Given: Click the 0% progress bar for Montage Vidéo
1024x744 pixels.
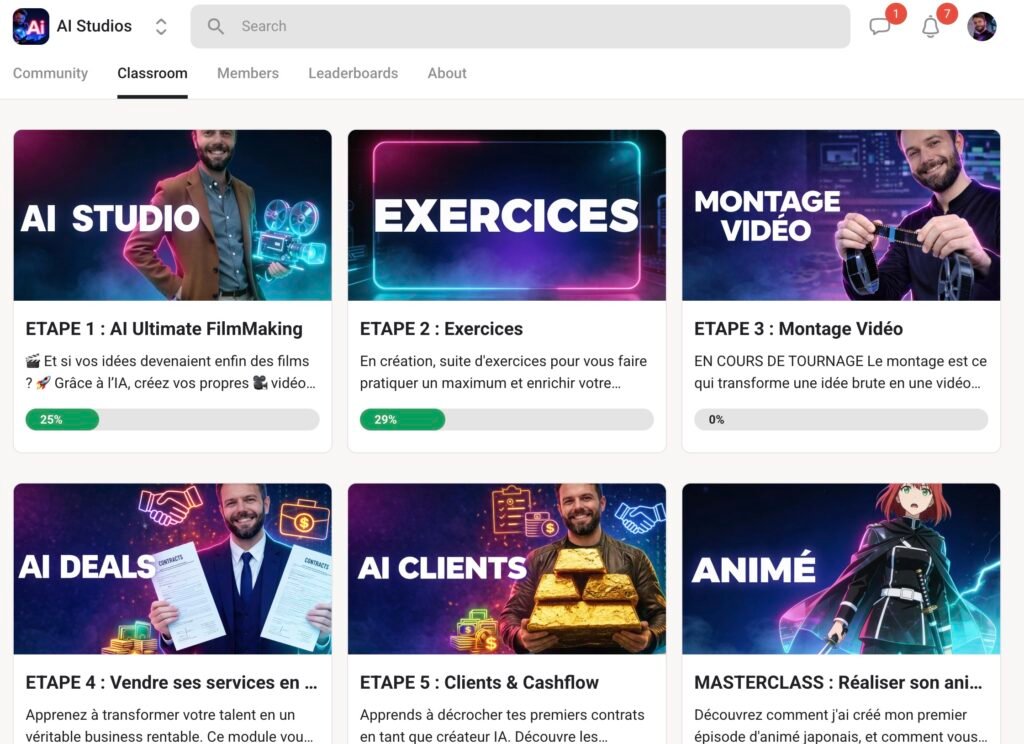Looking at the screenshot, I should click(841, 420).
